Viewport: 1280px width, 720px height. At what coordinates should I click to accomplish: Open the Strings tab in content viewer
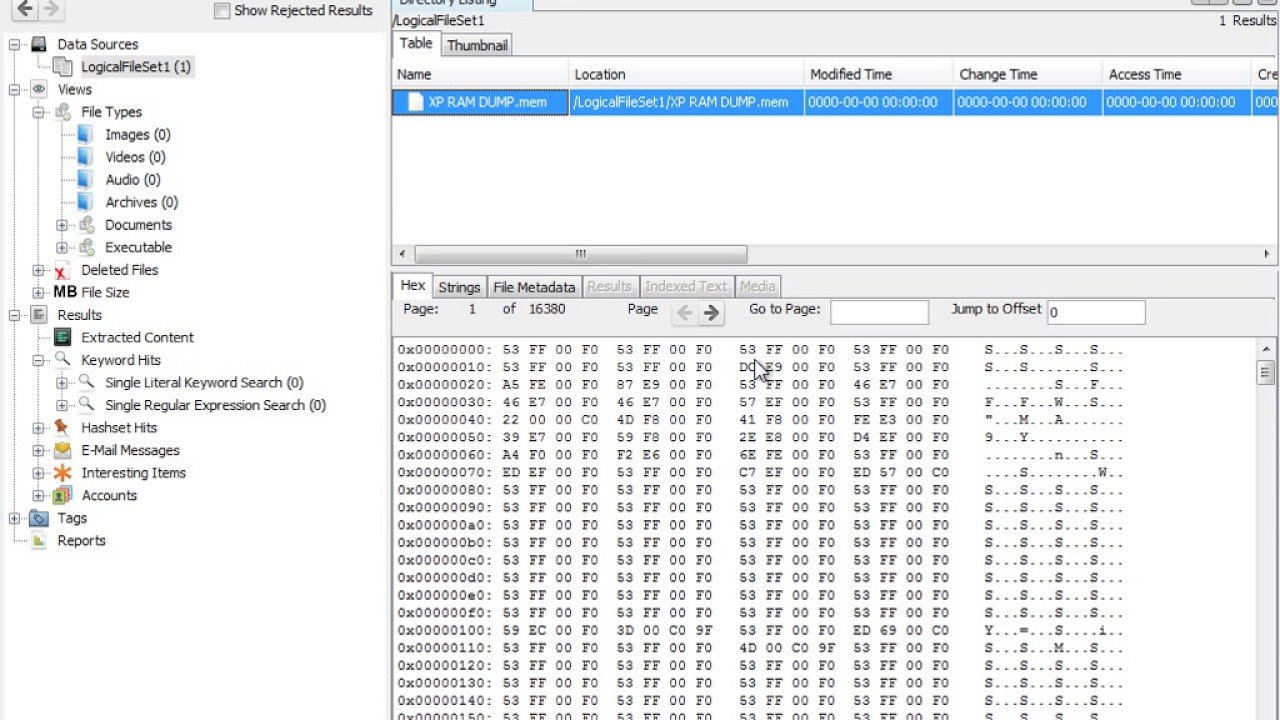pos(459,287)
